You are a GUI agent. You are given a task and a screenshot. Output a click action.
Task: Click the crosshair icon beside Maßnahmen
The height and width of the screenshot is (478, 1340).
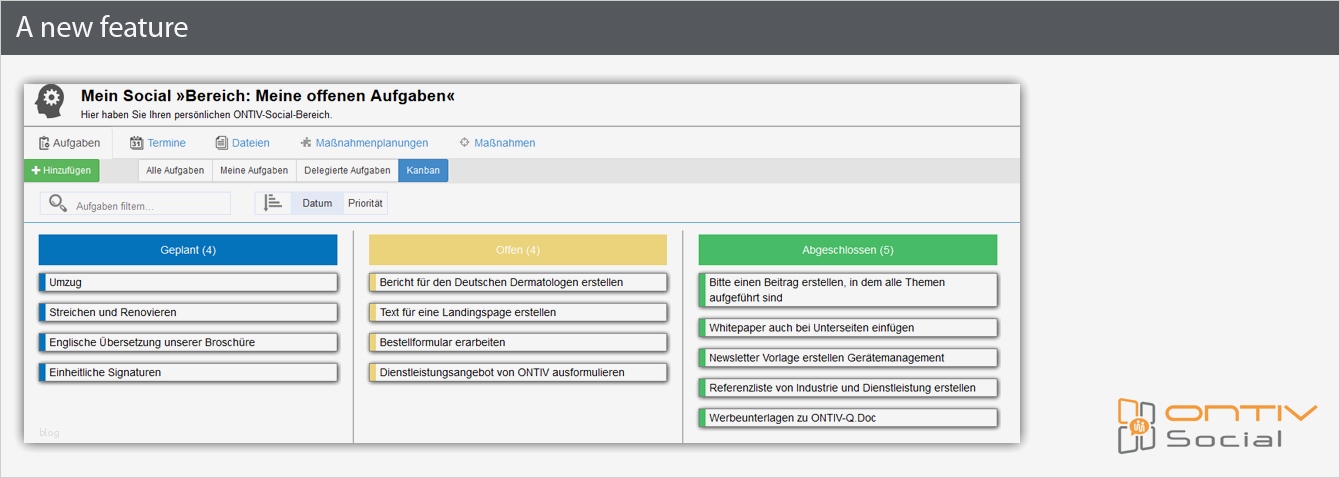[x=464, y=143]
